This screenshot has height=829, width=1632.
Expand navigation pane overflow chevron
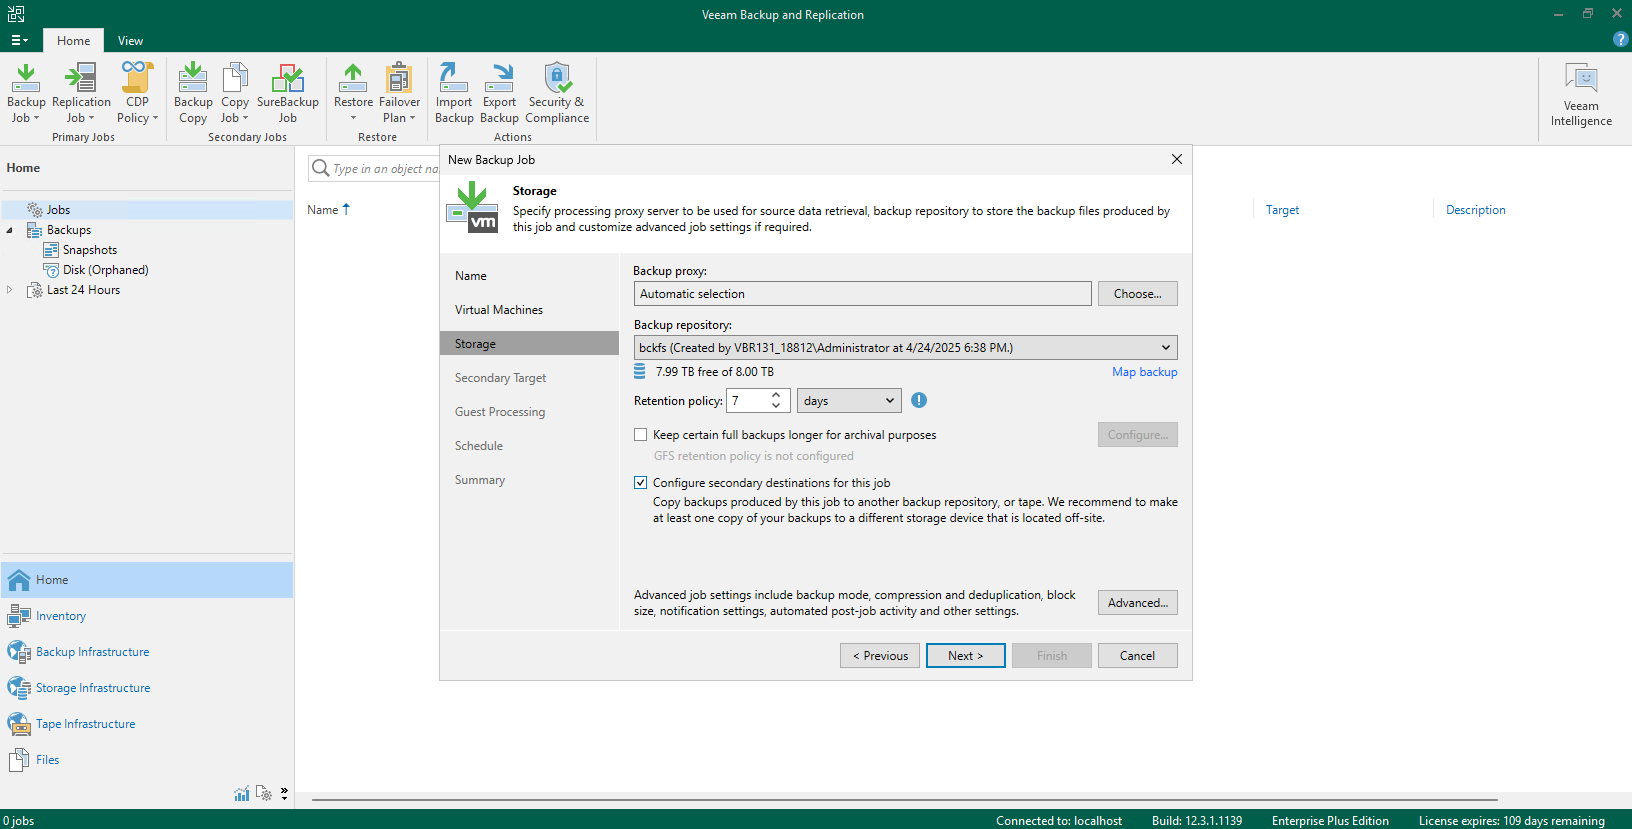pos(285,793)
